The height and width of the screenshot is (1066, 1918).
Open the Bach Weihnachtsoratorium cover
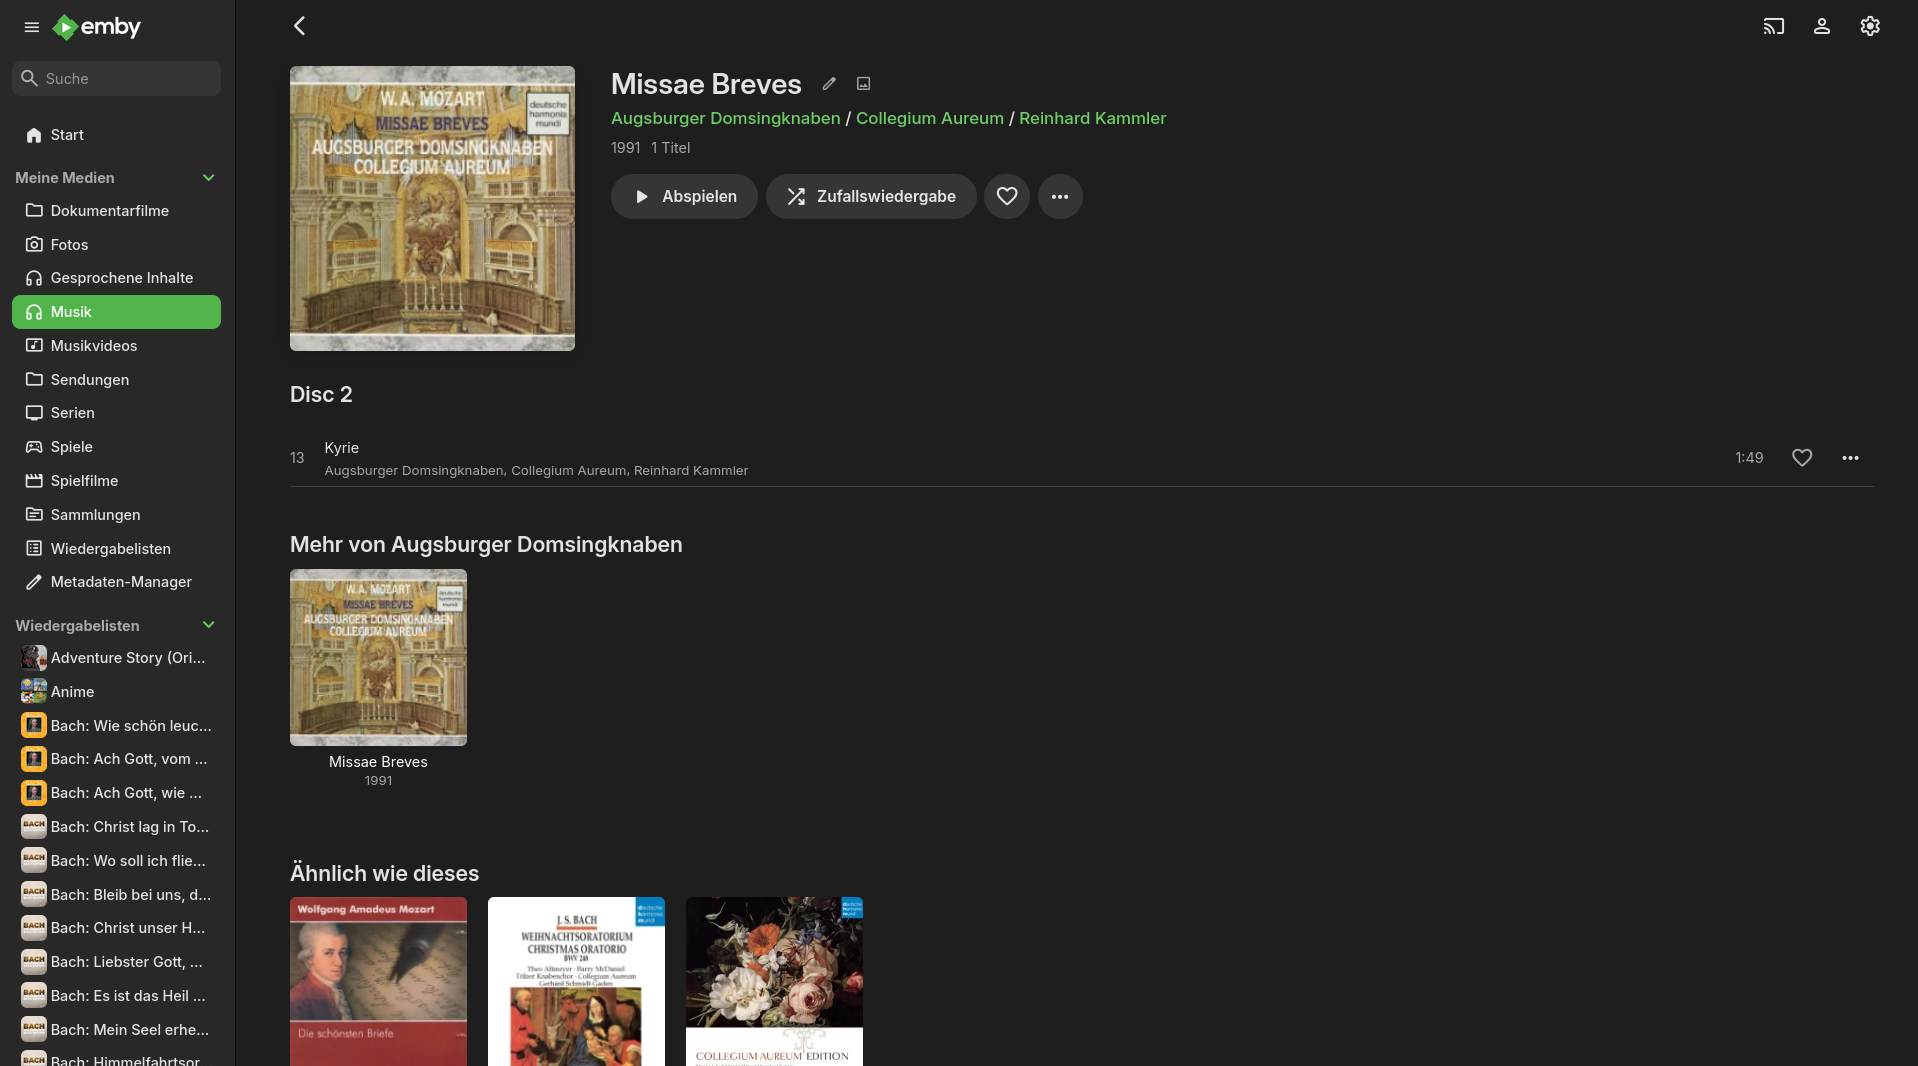click(x=576, y=981)
